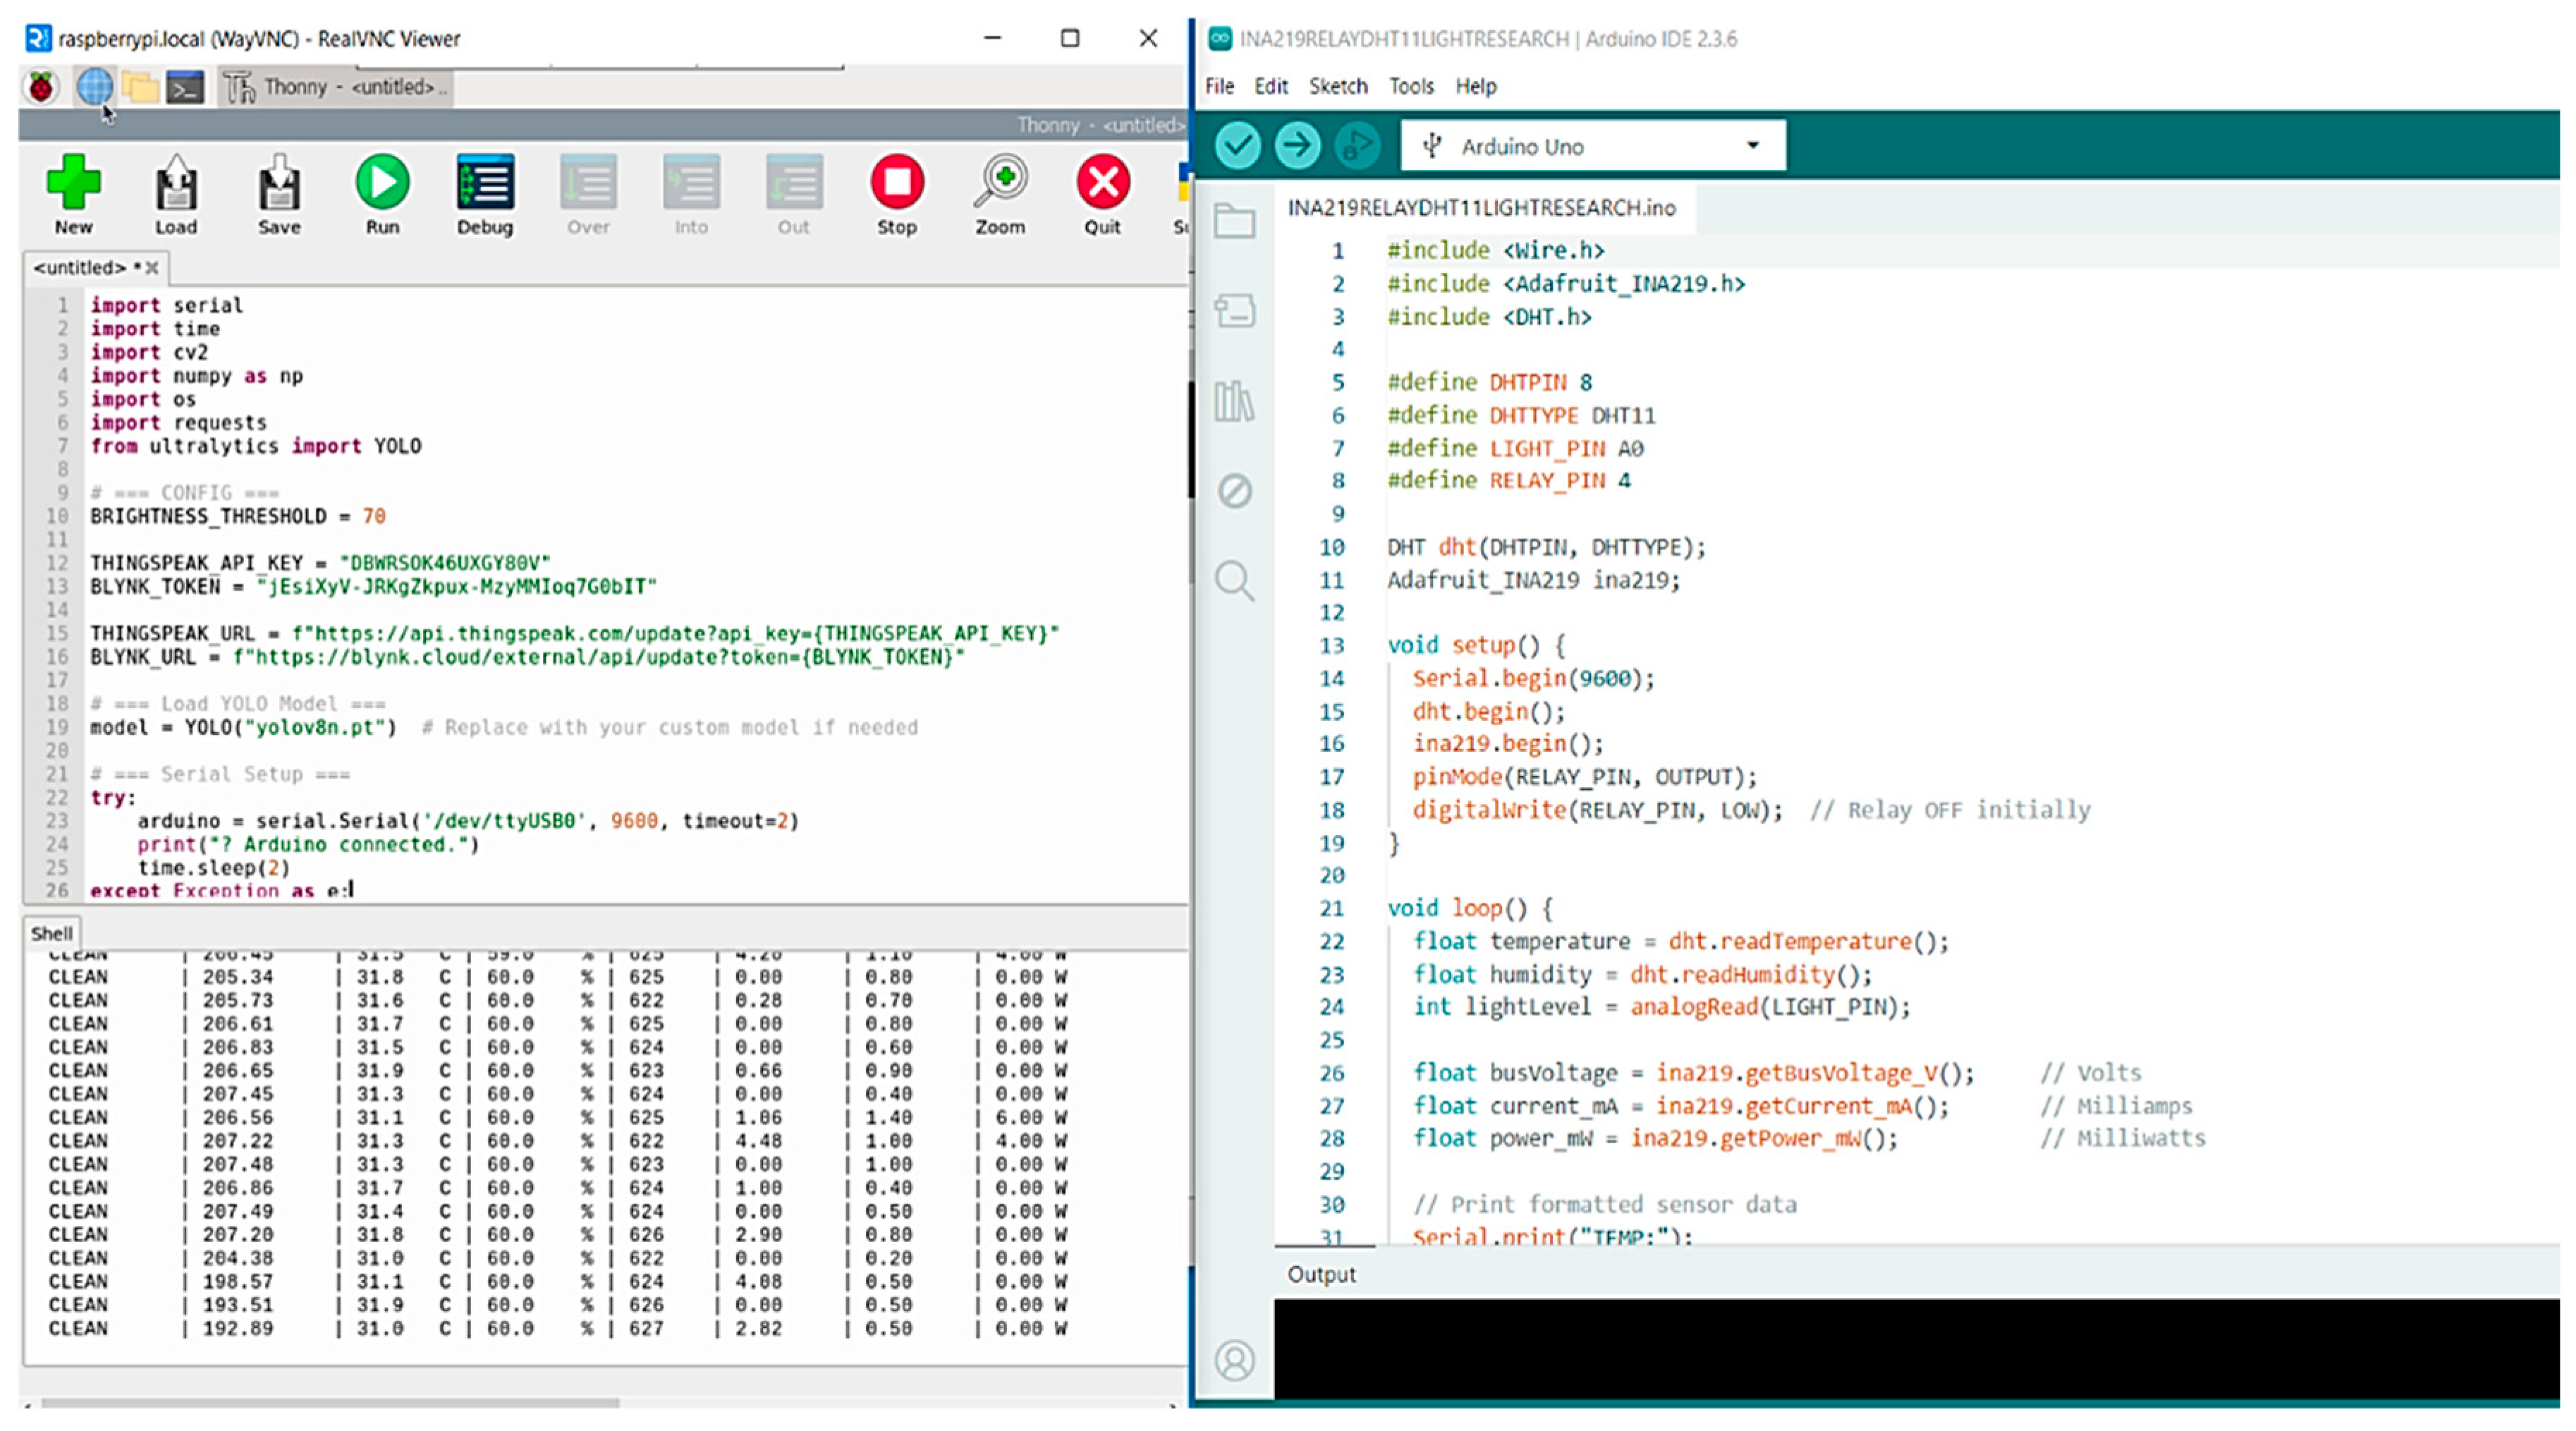2576x1431 pixels.
Task: Open the Tools menu in Arduino IDE
Action: [1410, 87]
